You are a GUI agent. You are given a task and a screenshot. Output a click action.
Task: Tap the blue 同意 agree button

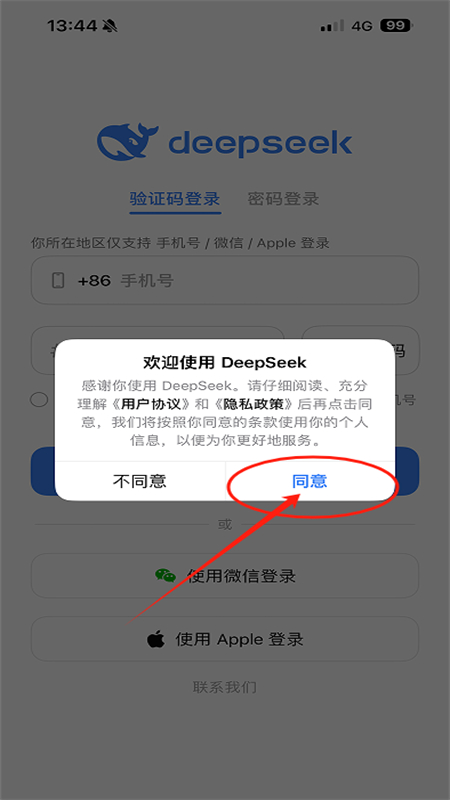310,481
